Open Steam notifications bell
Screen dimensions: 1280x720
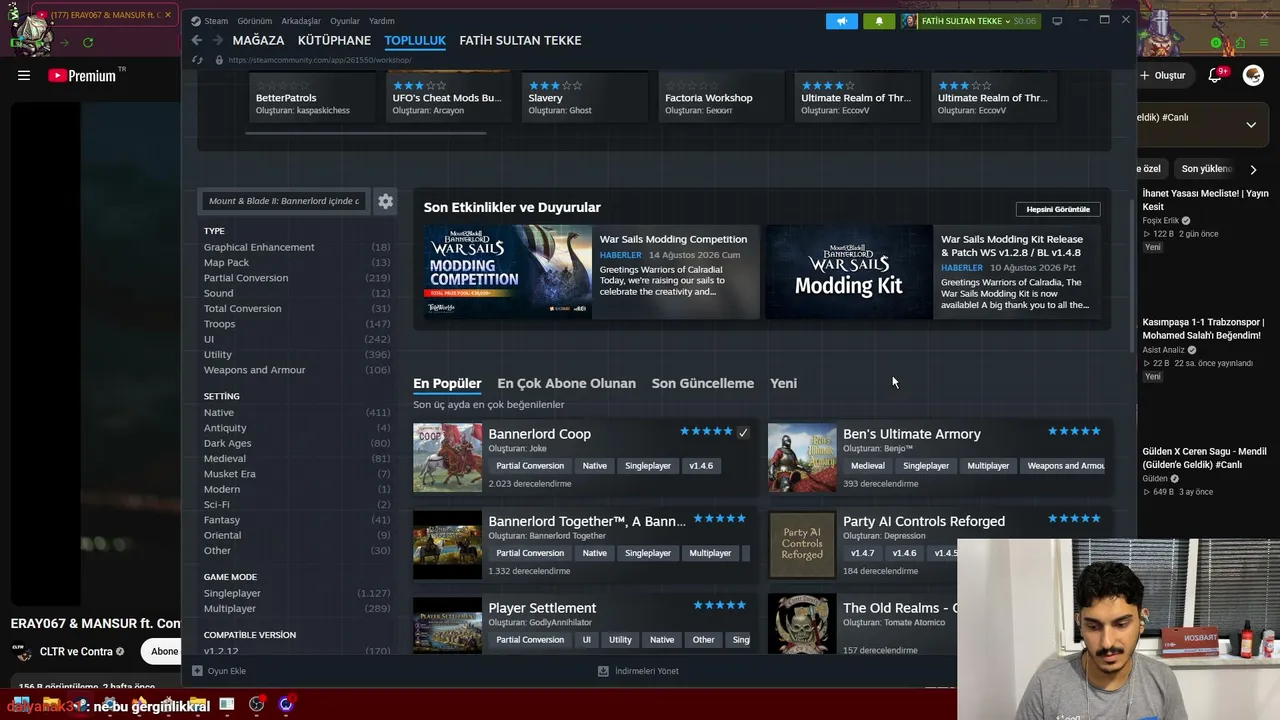click(x=879, y=21)
